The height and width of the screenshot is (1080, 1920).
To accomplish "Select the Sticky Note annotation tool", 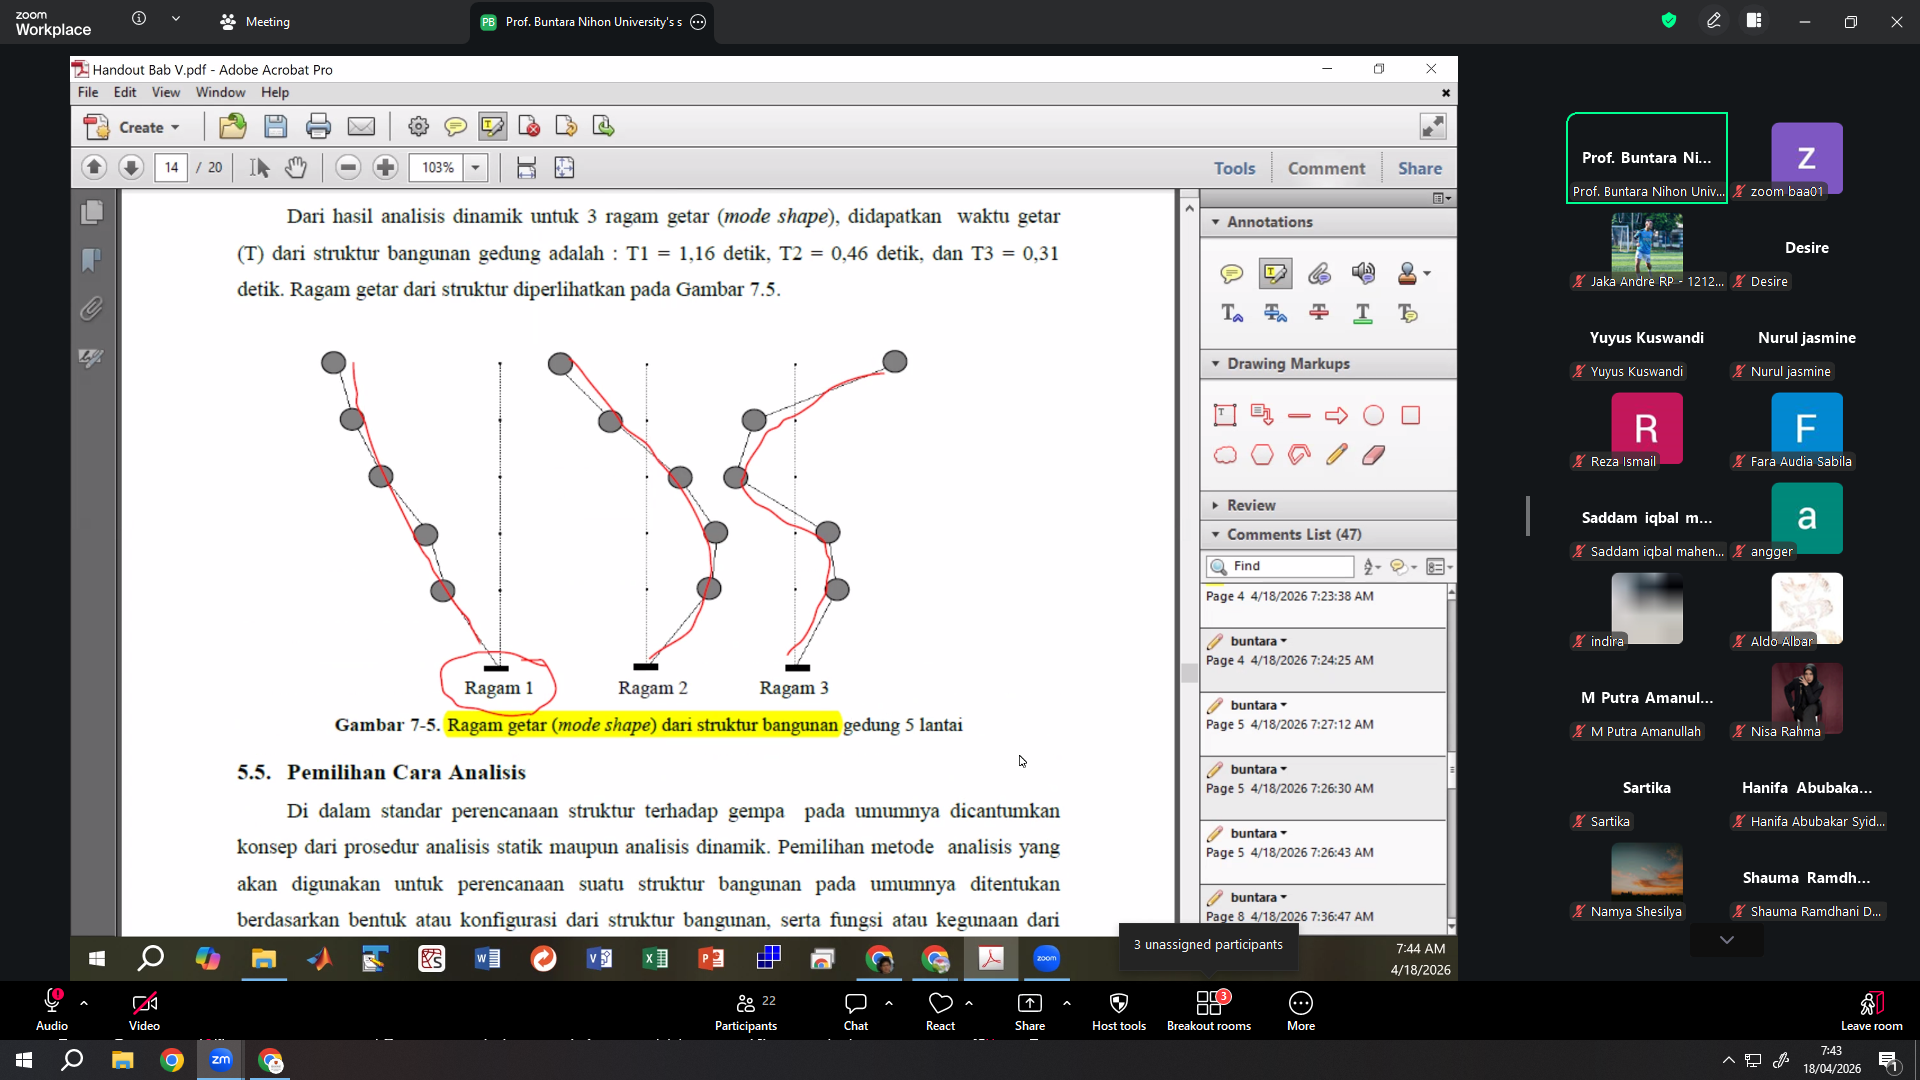I will [1231, 273].
